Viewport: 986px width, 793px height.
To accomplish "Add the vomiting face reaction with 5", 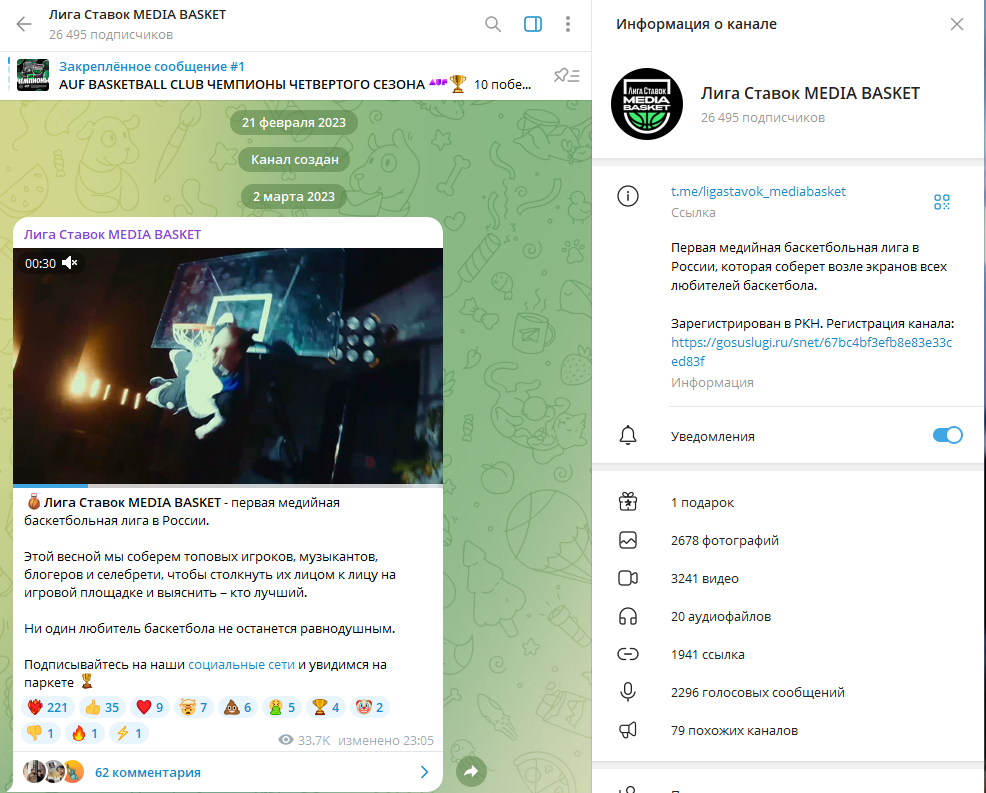I will 282,707.
